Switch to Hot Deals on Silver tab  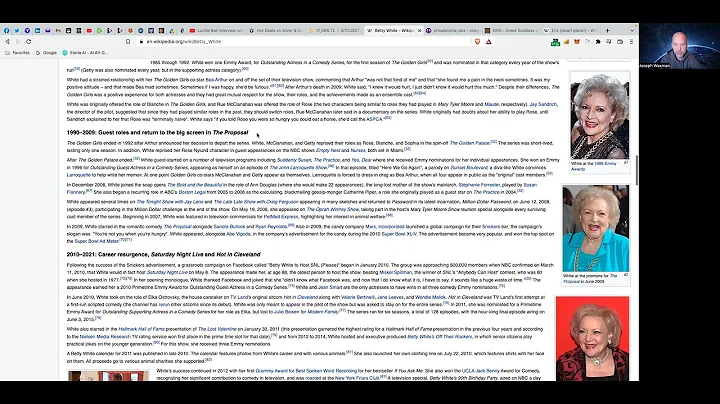point(276,31)
